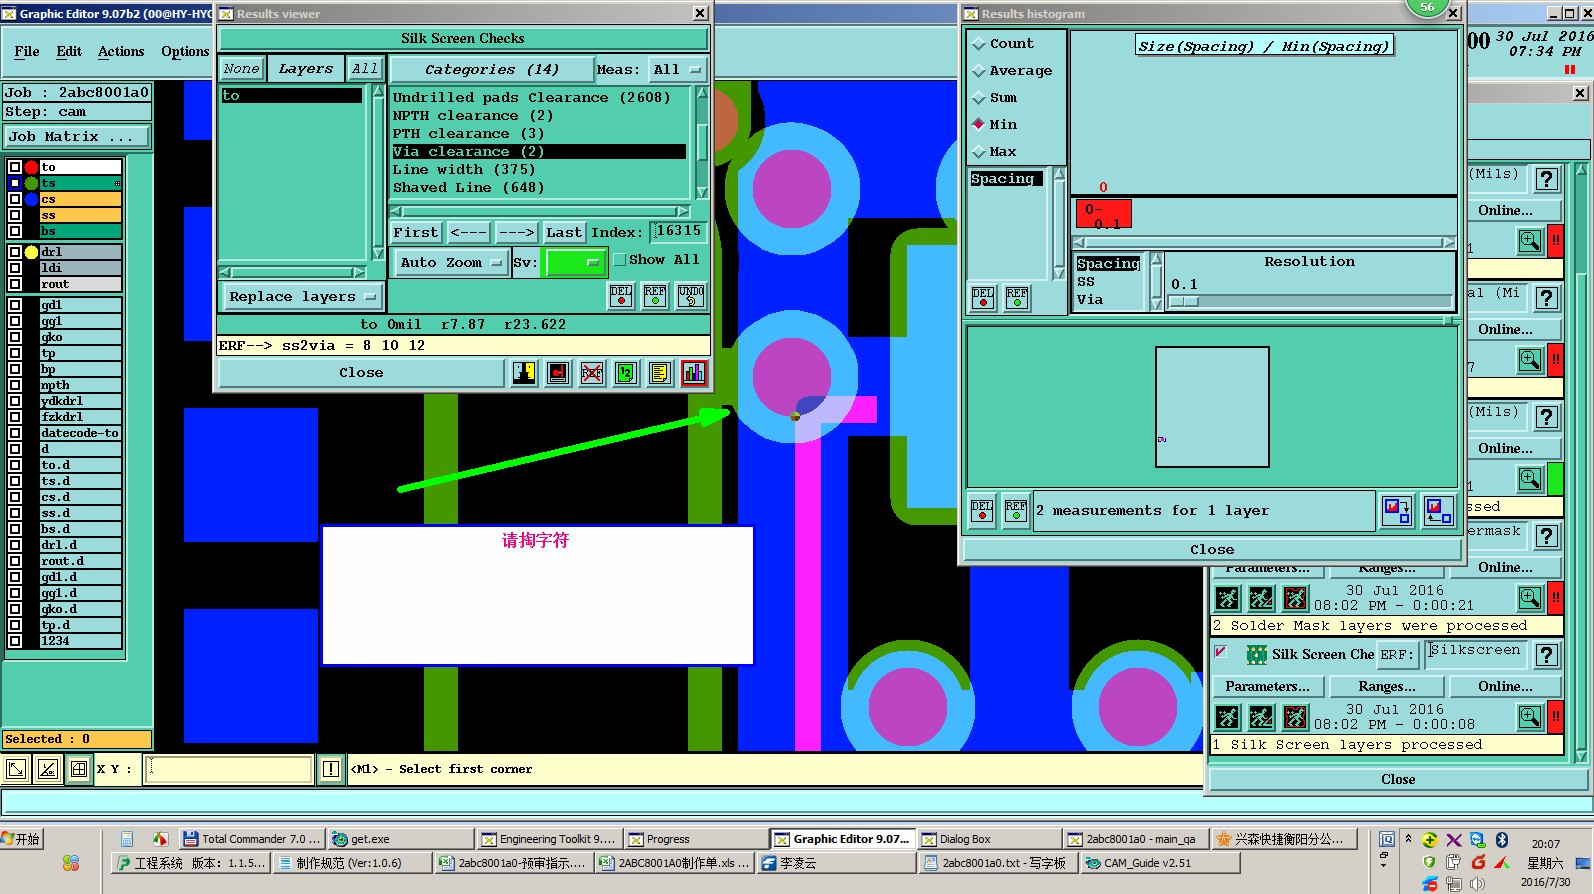Screen dimensions: 1594x894
Task: Open the Options menu
Action: click(185, 52)
